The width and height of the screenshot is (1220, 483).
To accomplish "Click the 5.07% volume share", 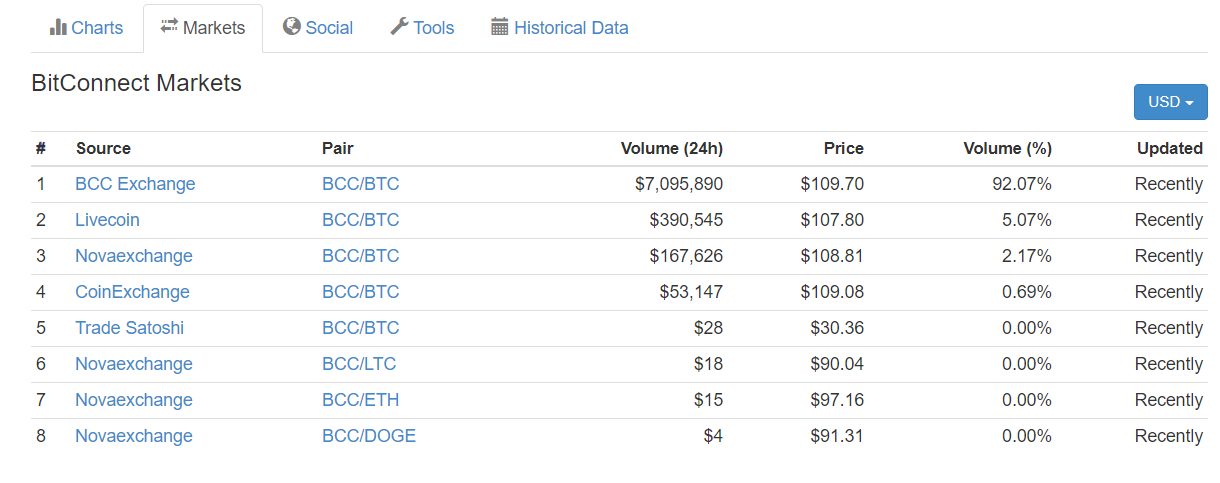I will pos(1027,220).
